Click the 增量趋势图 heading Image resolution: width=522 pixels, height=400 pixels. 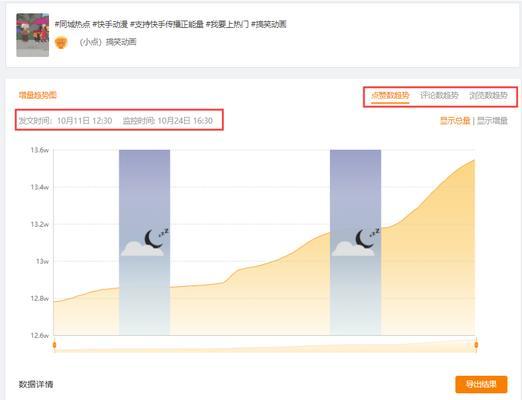click(38, 95)
